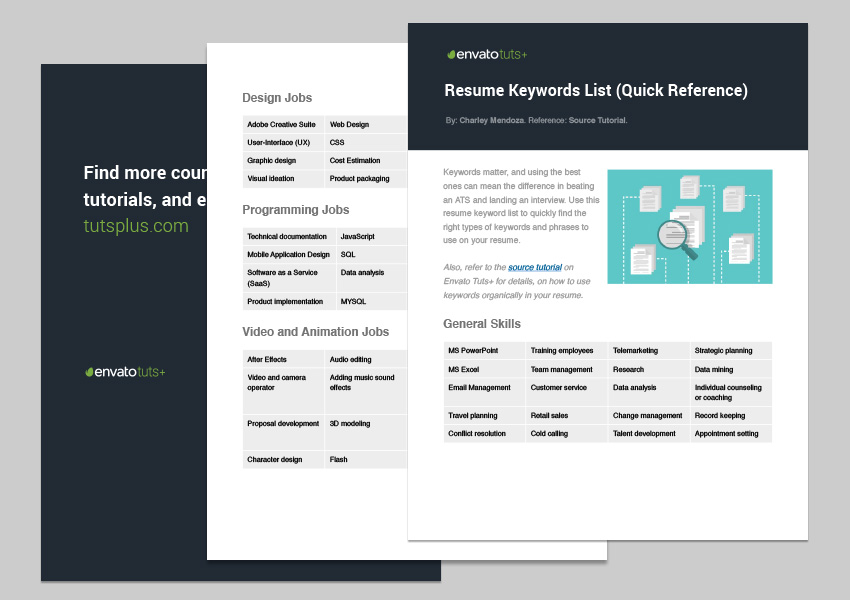This screenshot has height=600, width=850.
Task: Click the General Skills section heading
Action: click(481, 324)
